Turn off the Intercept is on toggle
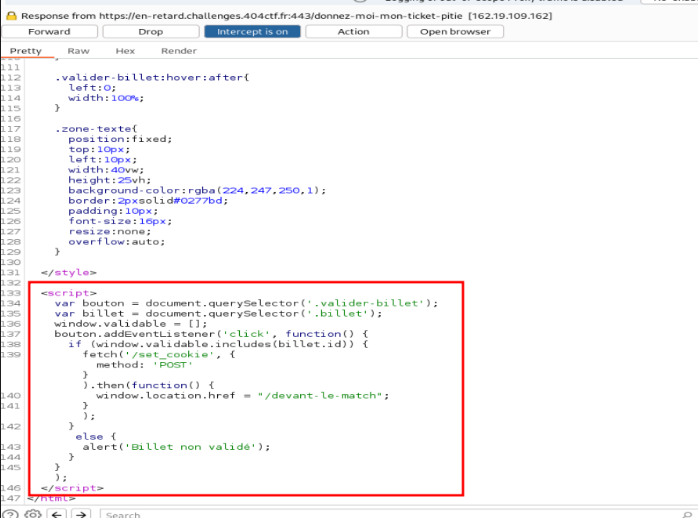Viewport: 698px width, 518px height. coord(252,31)
